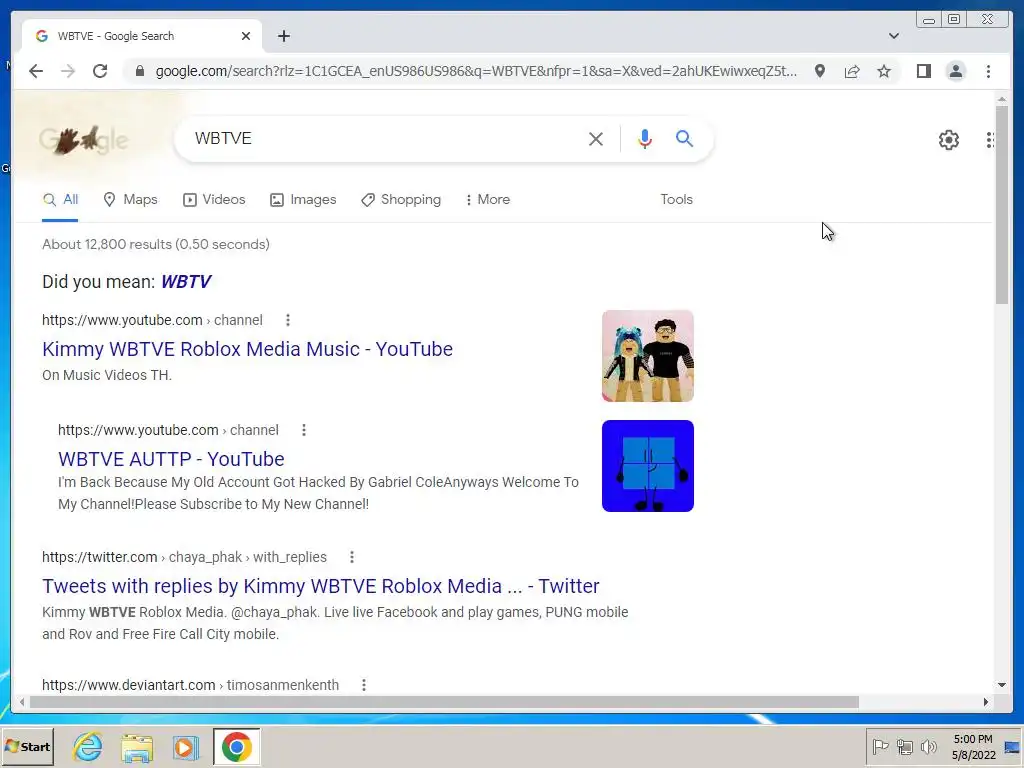Click the scroll up arrow
This screenshot has width=1024, height=768.
1002,99
